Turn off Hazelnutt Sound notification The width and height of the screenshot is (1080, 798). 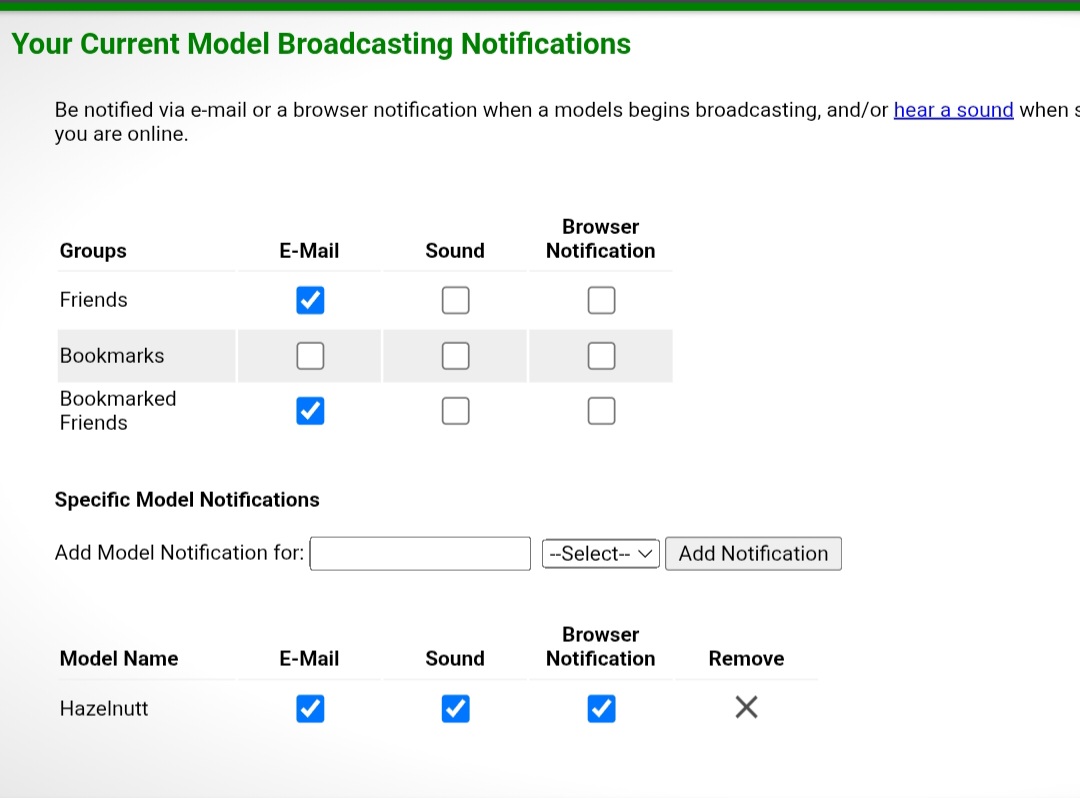pyautogui.click(x=455, y=709)
